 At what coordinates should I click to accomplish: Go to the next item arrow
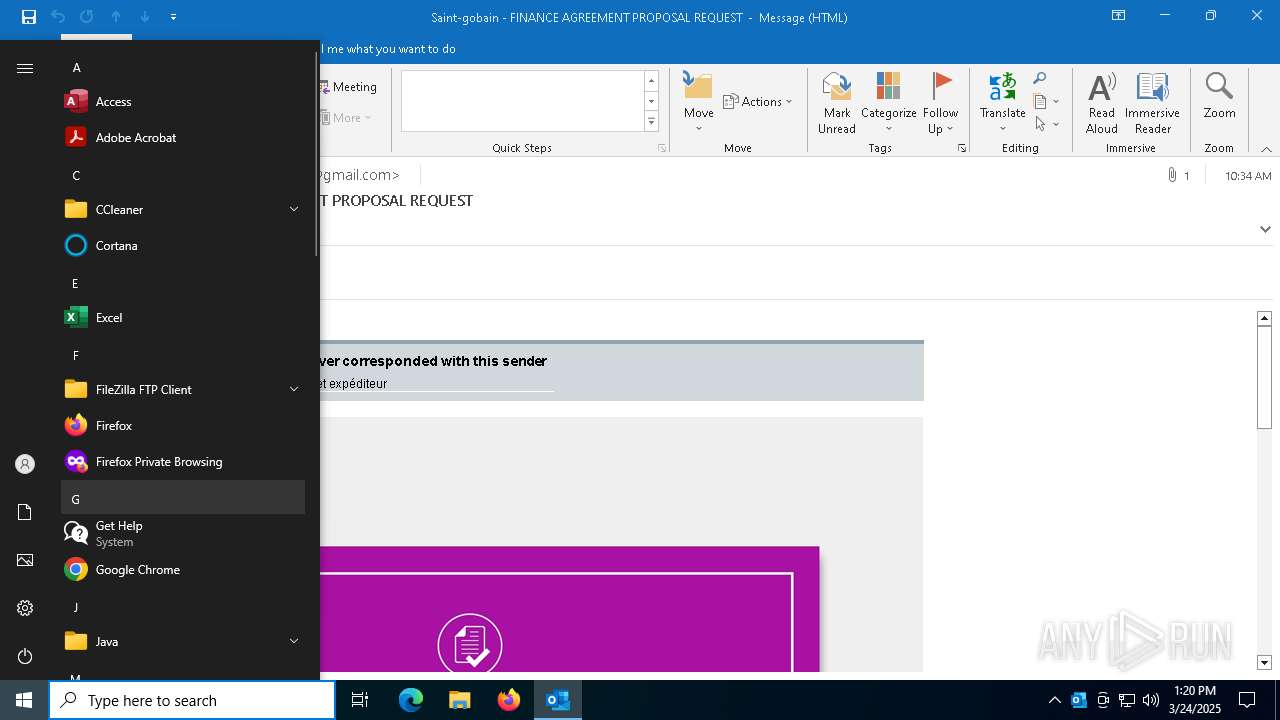tap(145, 17)
